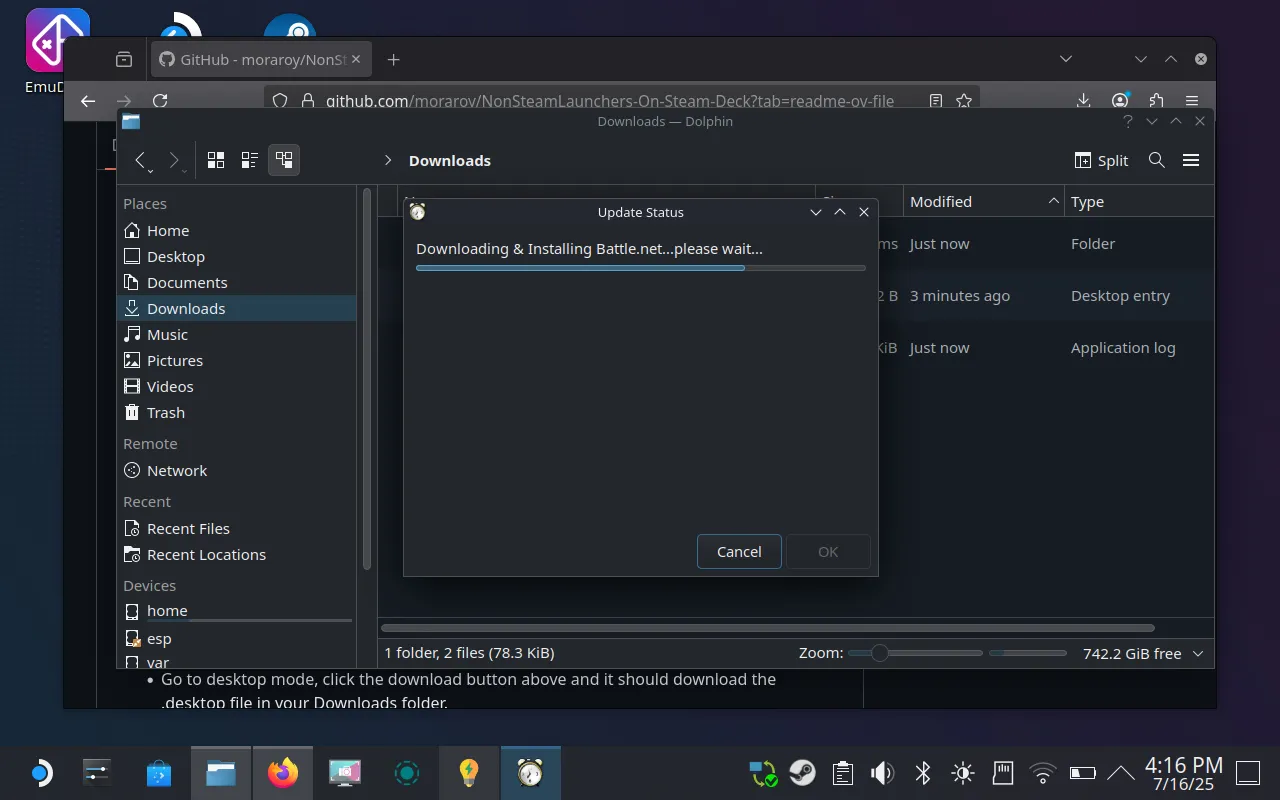1280x800 pixels.
Task: Toggle Bluetooth from the system tray
Action: pos(921,772)
